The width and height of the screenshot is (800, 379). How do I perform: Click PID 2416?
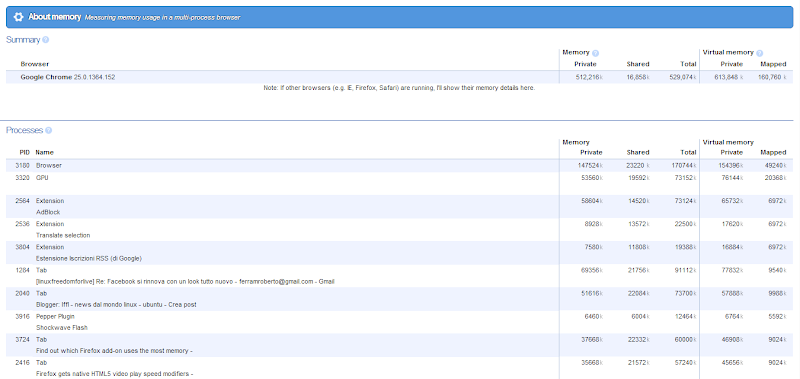point(23,363)
